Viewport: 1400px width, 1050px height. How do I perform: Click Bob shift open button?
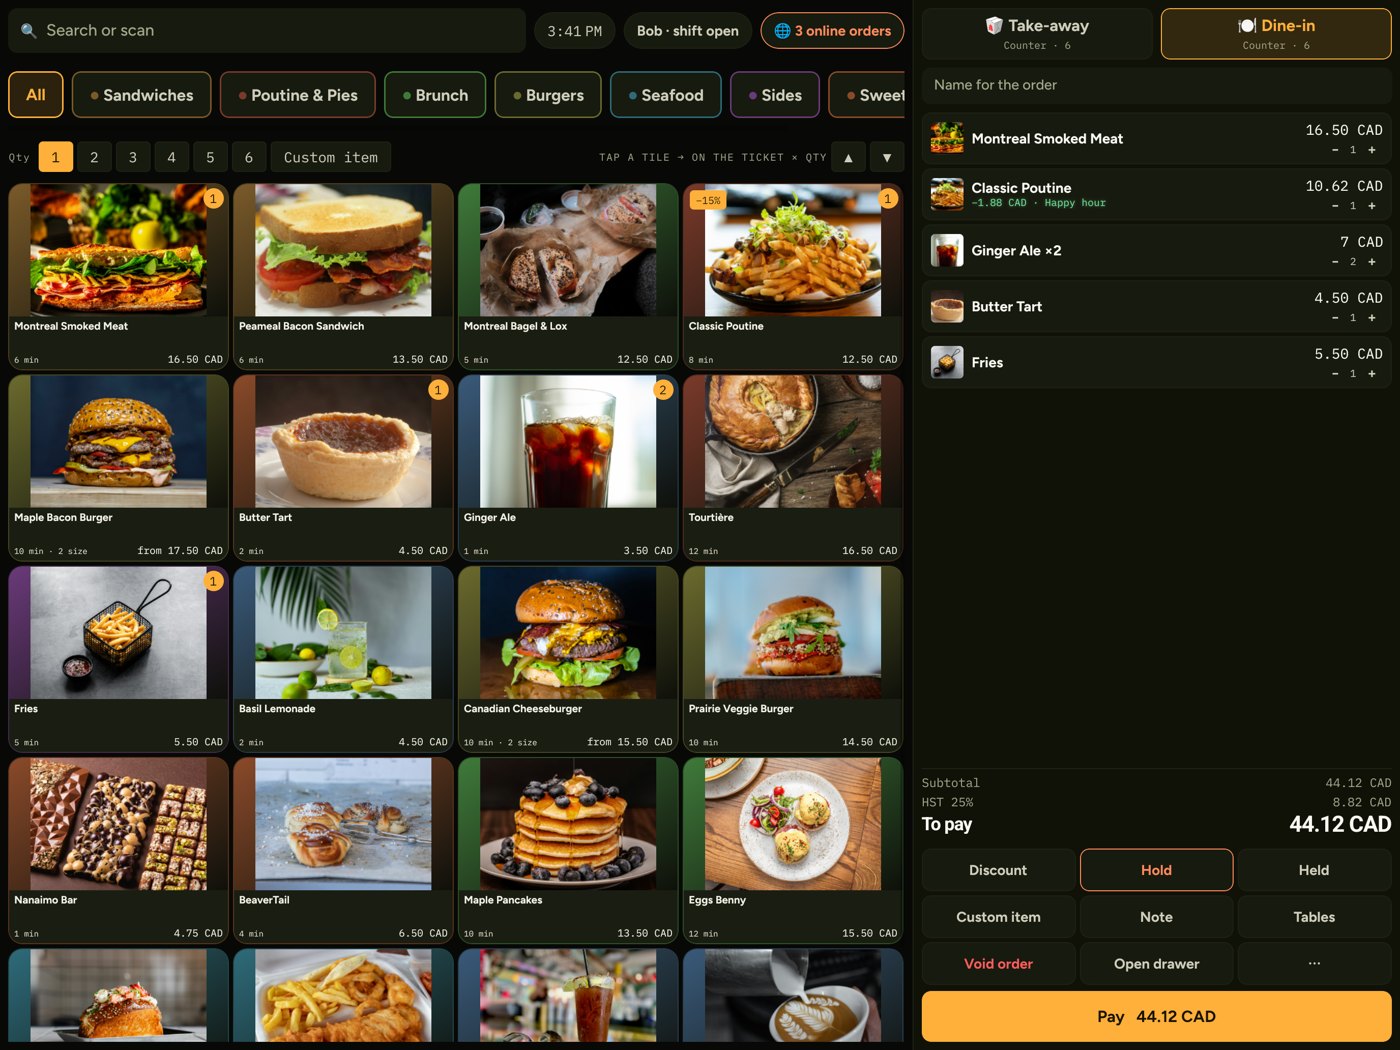(x=688, y=31)
